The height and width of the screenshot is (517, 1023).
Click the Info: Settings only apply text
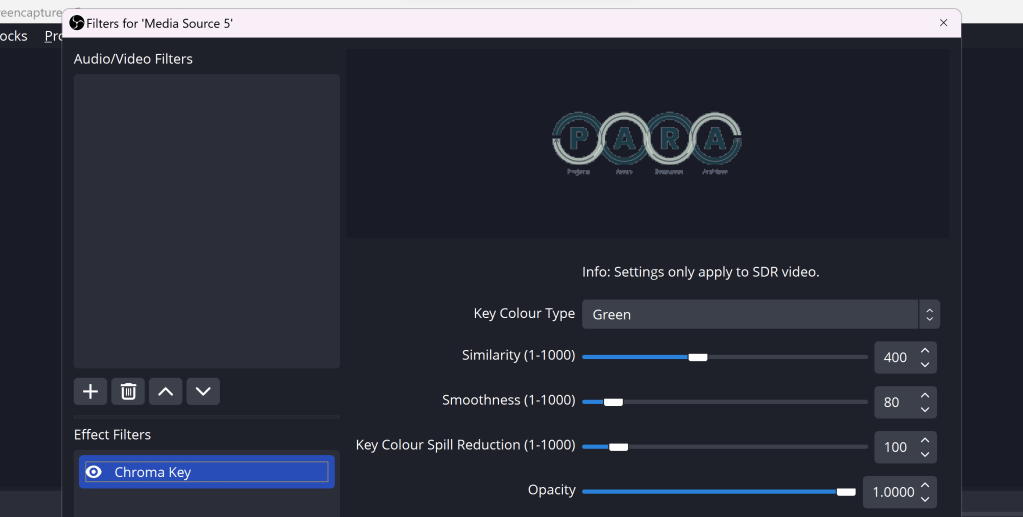701,272
